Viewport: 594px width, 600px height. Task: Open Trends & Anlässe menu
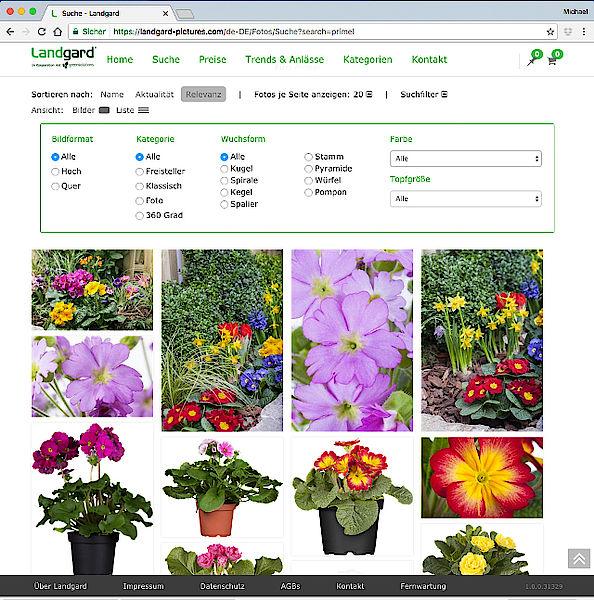click(284, 60)
